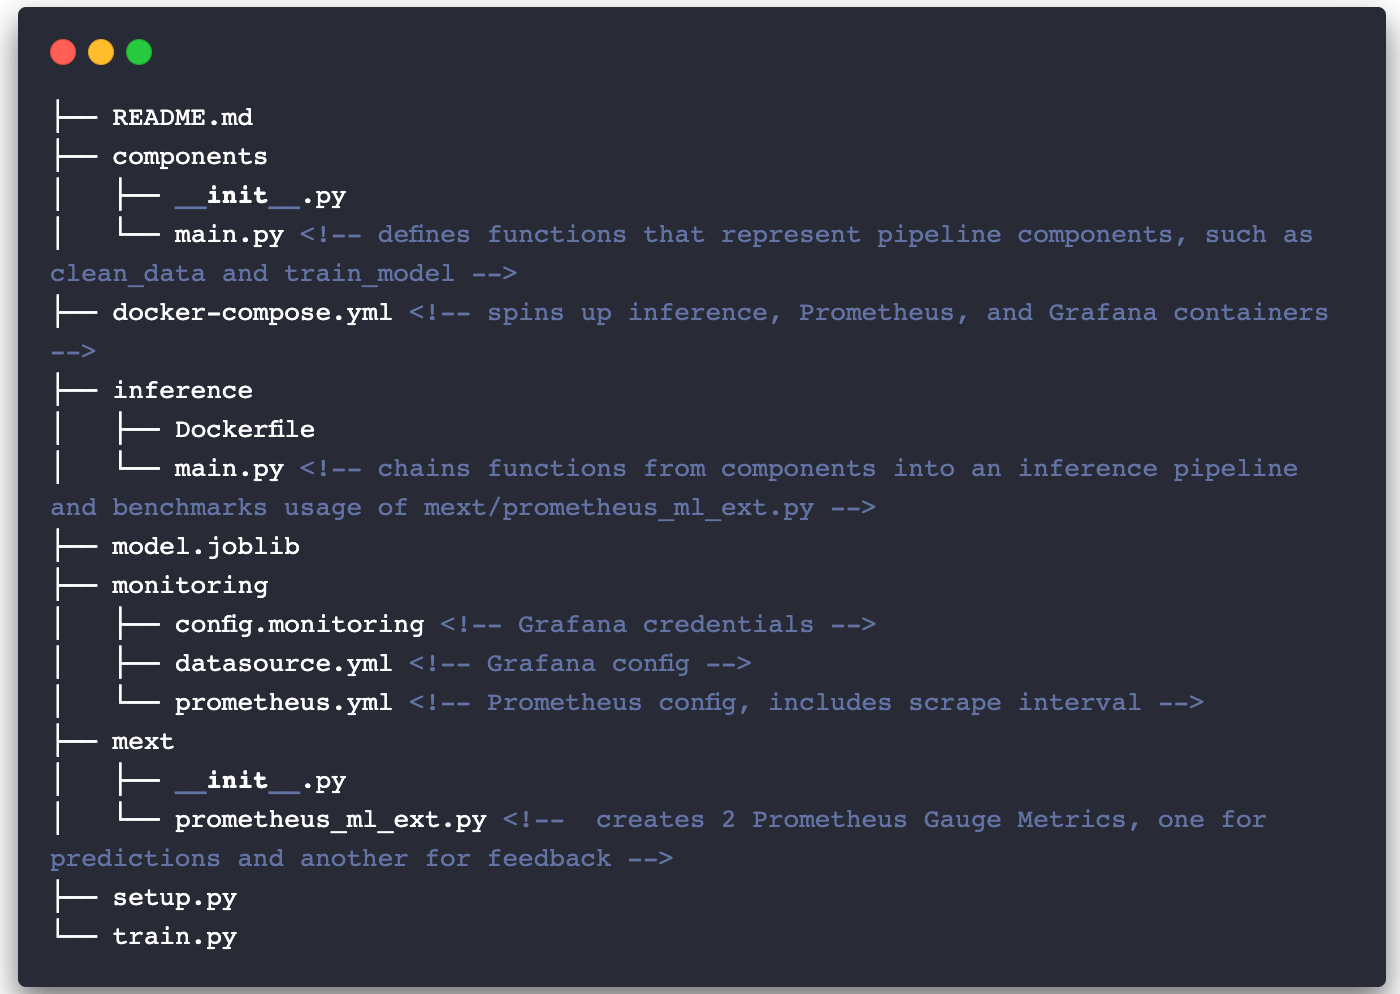Image resolution: width=1400 pixels, height=994 pixels.
Task: Select the components folder entry
Action: tap(190, 157)
